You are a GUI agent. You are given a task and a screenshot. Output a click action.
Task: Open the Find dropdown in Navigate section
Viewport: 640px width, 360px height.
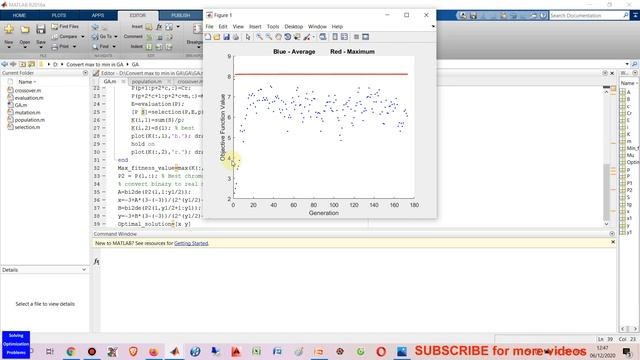[114, 47]
